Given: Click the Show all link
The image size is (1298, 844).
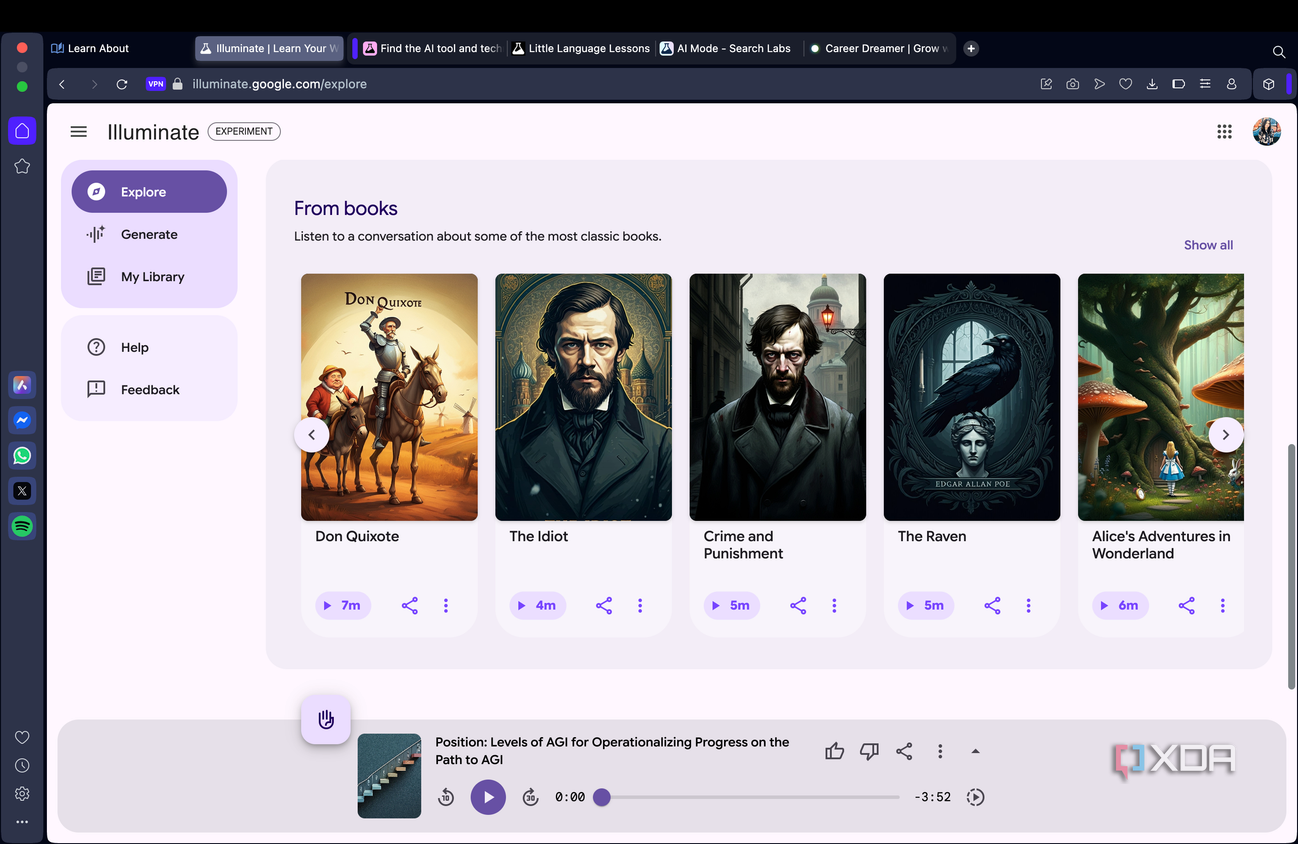Looking at the screenshot, I should pos(1208,245).
